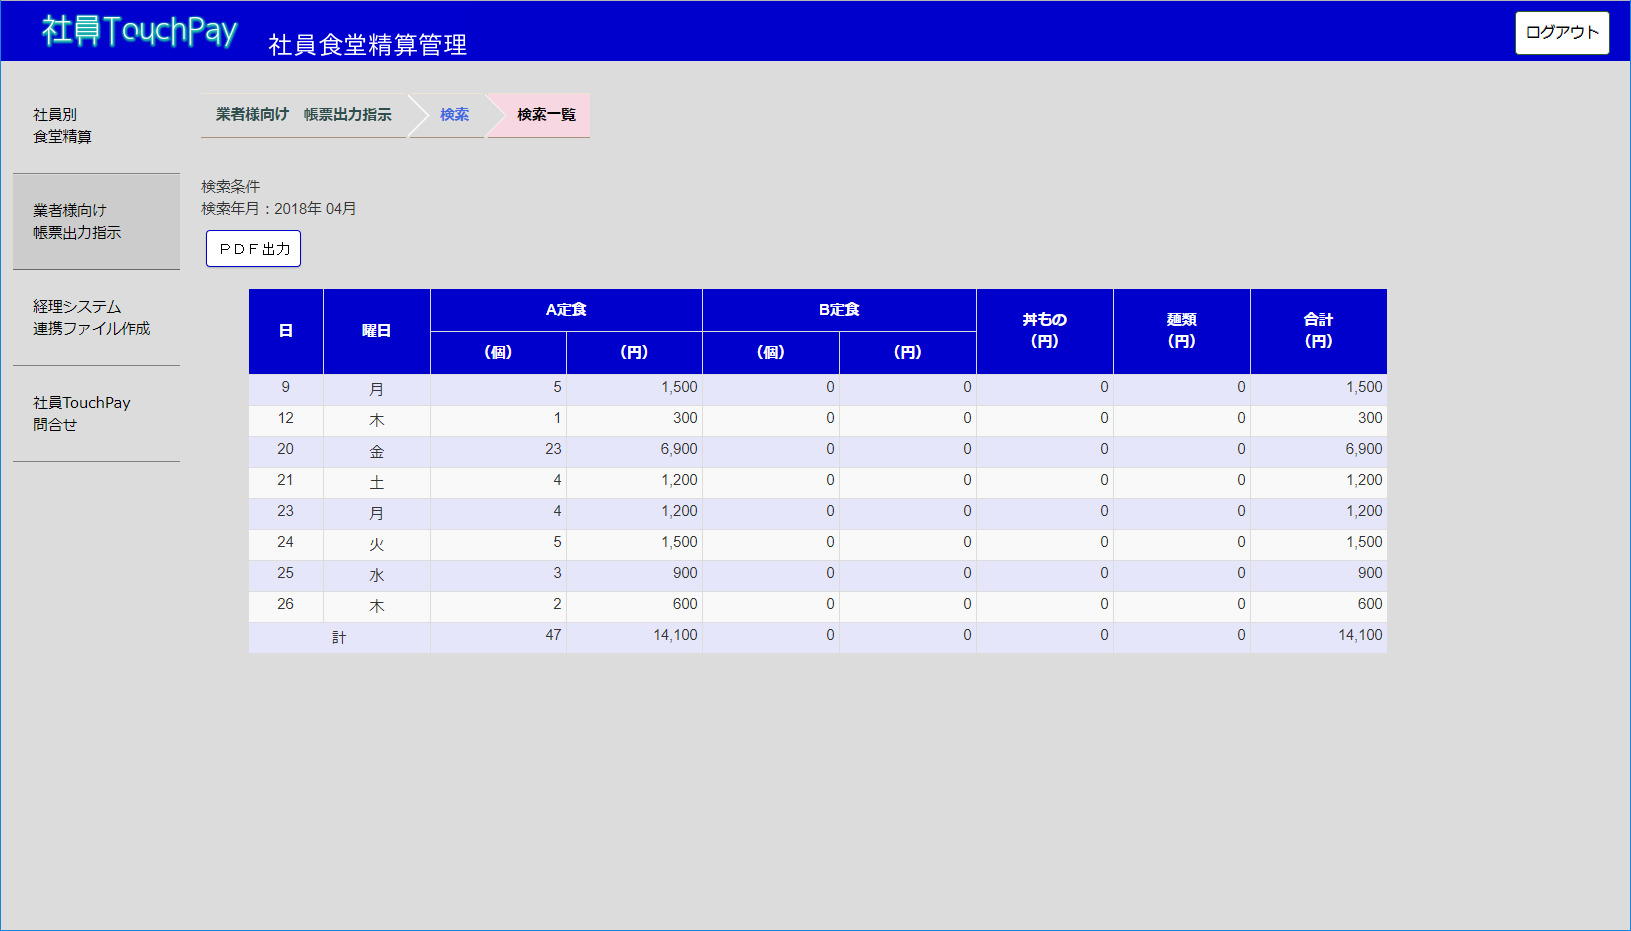Click the 900 total cell for day 25
This screenshot has height=931, width=1631.
click(1319, 575)
